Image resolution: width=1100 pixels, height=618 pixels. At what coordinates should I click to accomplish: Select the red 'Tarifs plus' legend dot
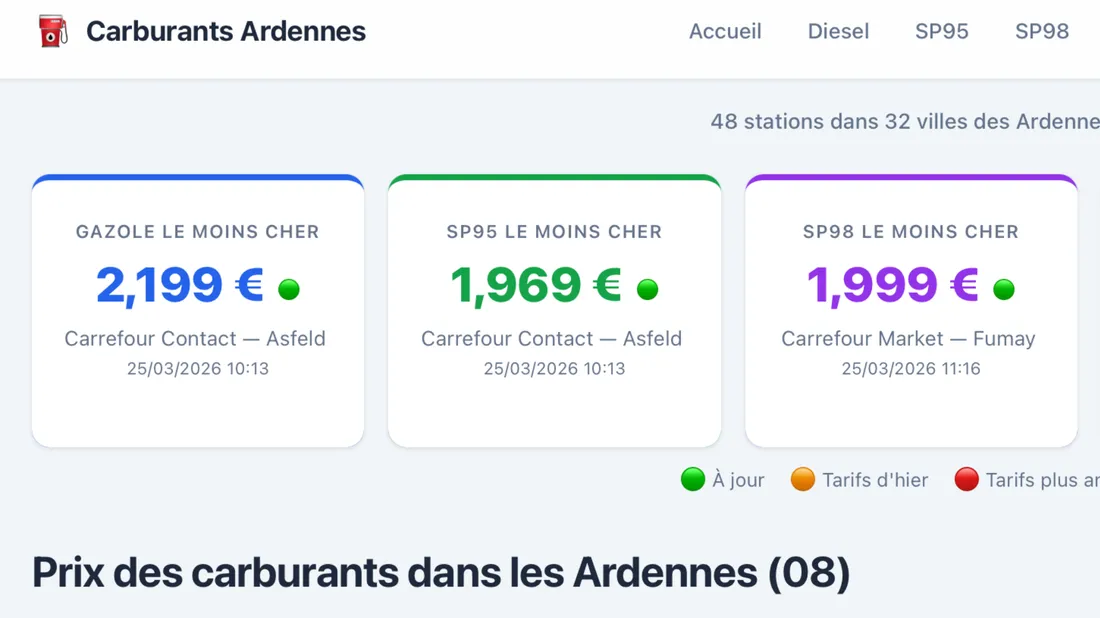tap(966, 480)
